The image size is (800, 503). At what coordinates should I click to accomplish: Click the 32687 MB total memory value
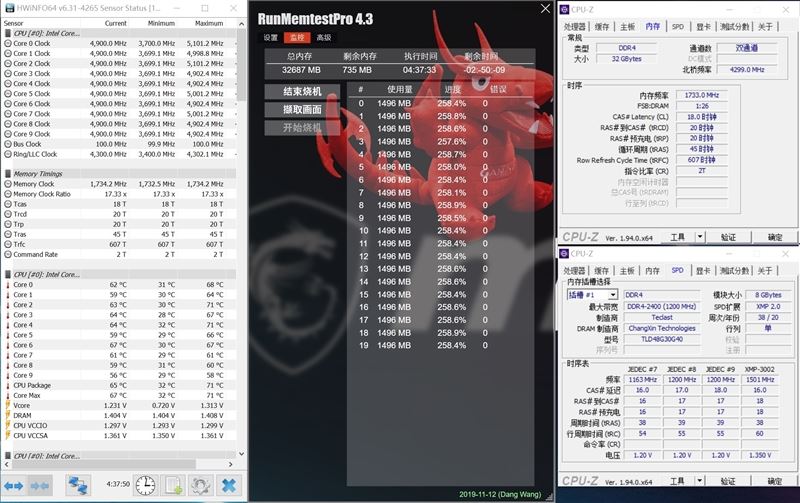pyautogui.click(x=301, y=70)
